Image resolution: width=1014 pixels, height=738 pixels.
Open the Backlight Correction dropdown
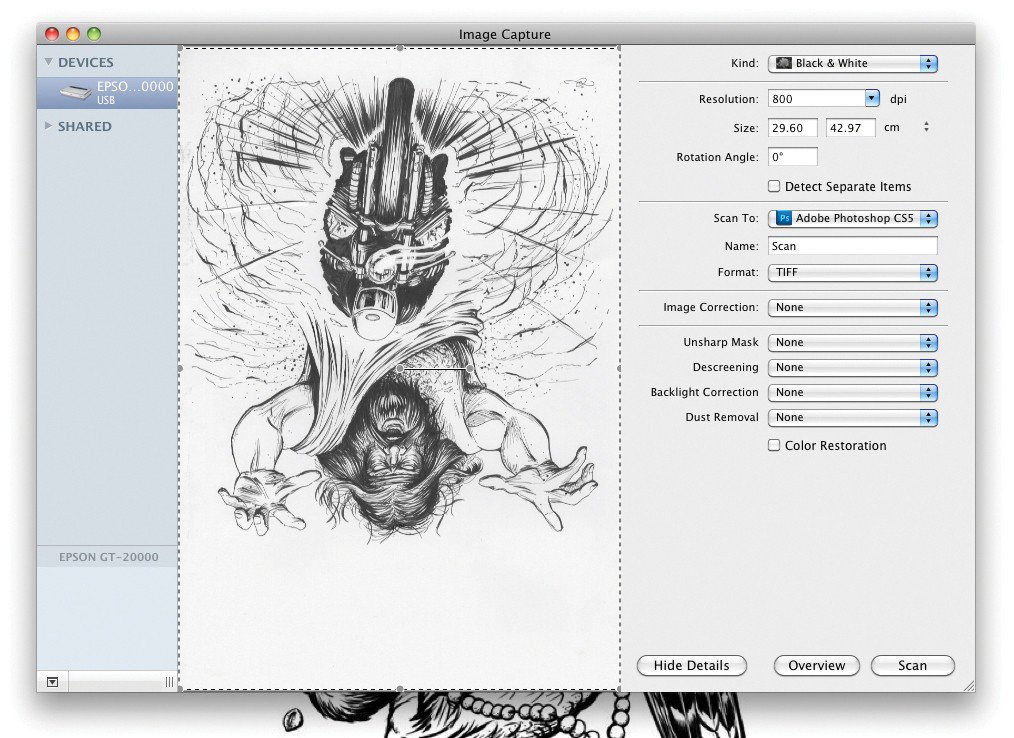pos(852,393)
